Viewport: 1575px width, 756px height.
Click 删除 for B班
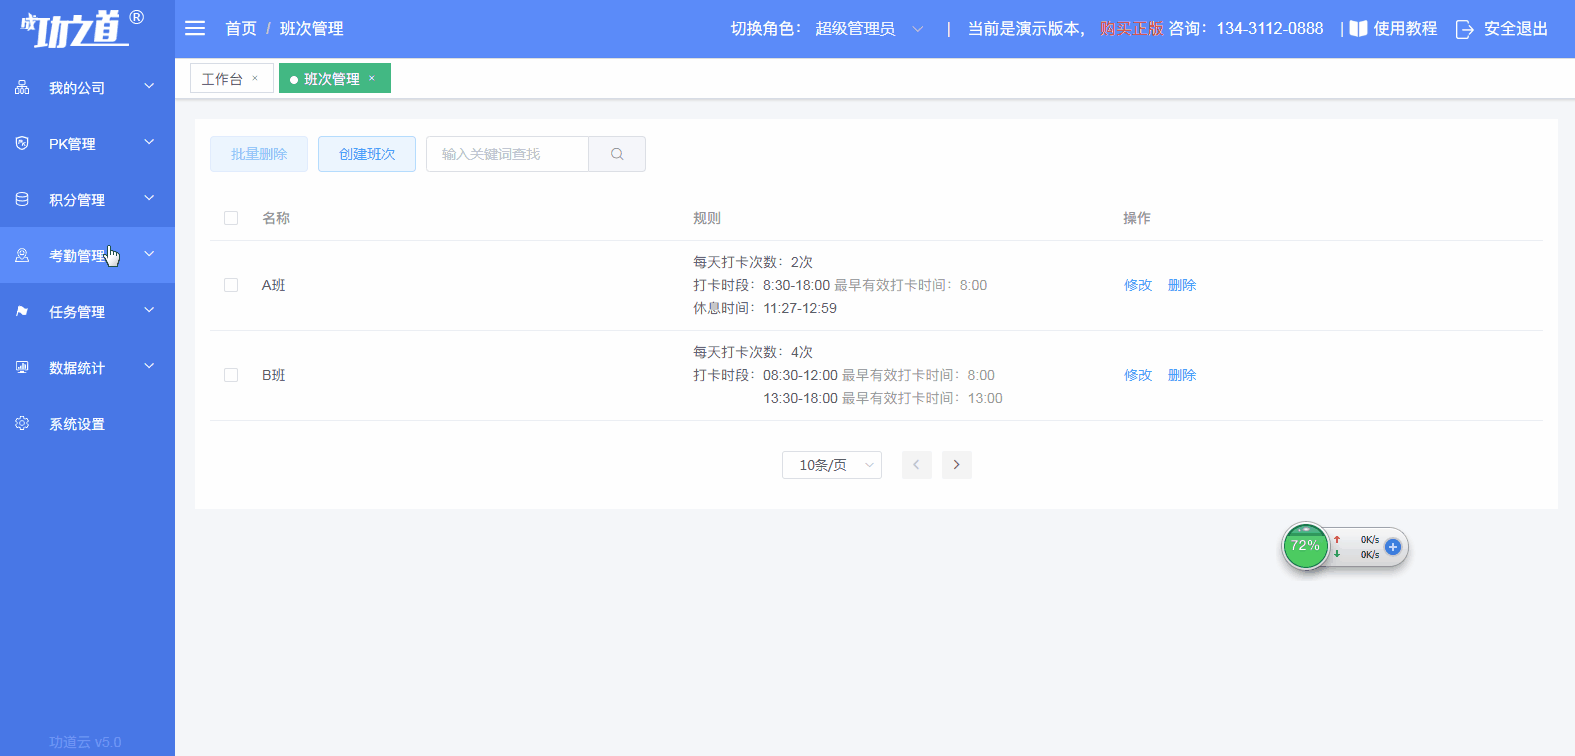(1182, 375)
